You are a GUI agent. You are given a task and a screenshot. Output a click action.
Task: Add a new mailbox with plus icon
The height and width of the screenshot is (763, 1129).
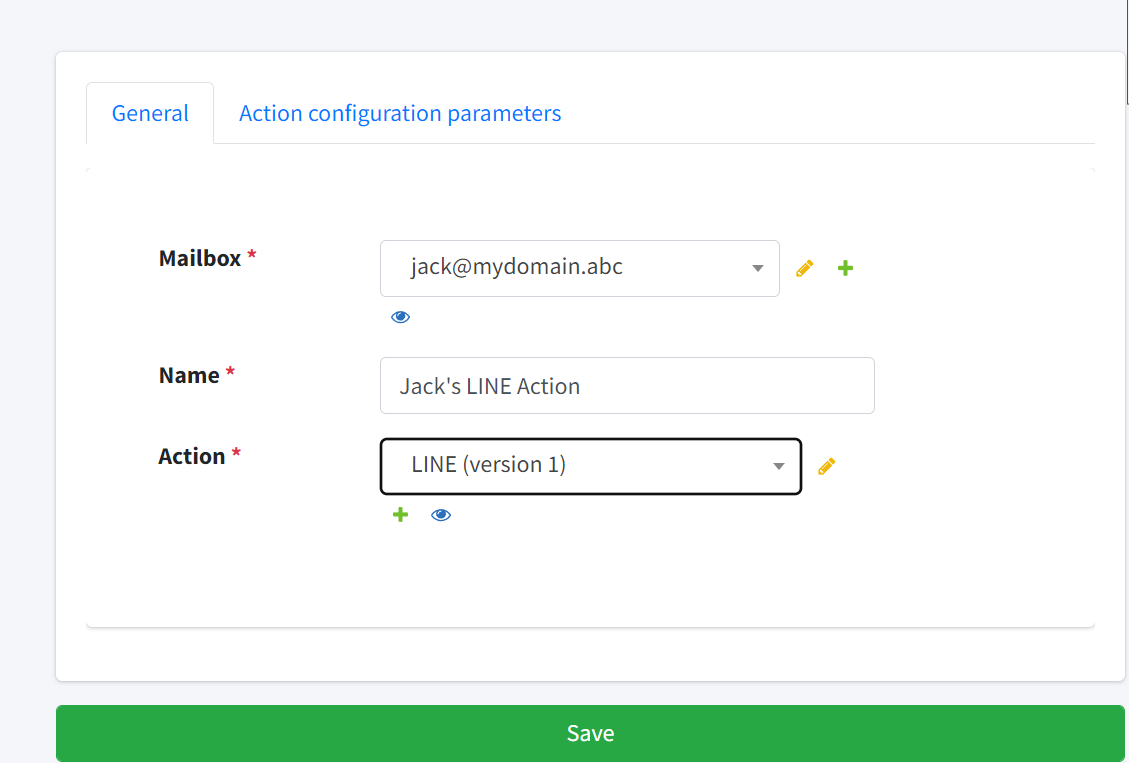(845, 268)
